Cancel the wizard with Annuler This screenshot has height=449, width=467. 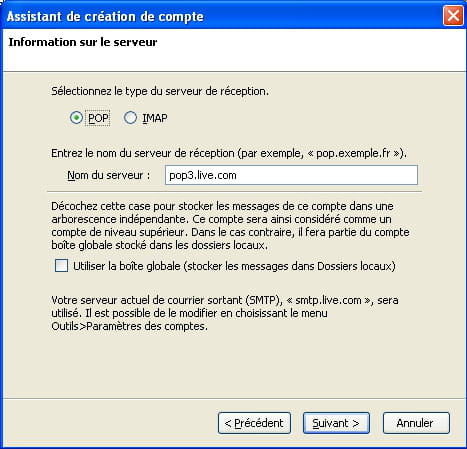[x=416, y=423]
